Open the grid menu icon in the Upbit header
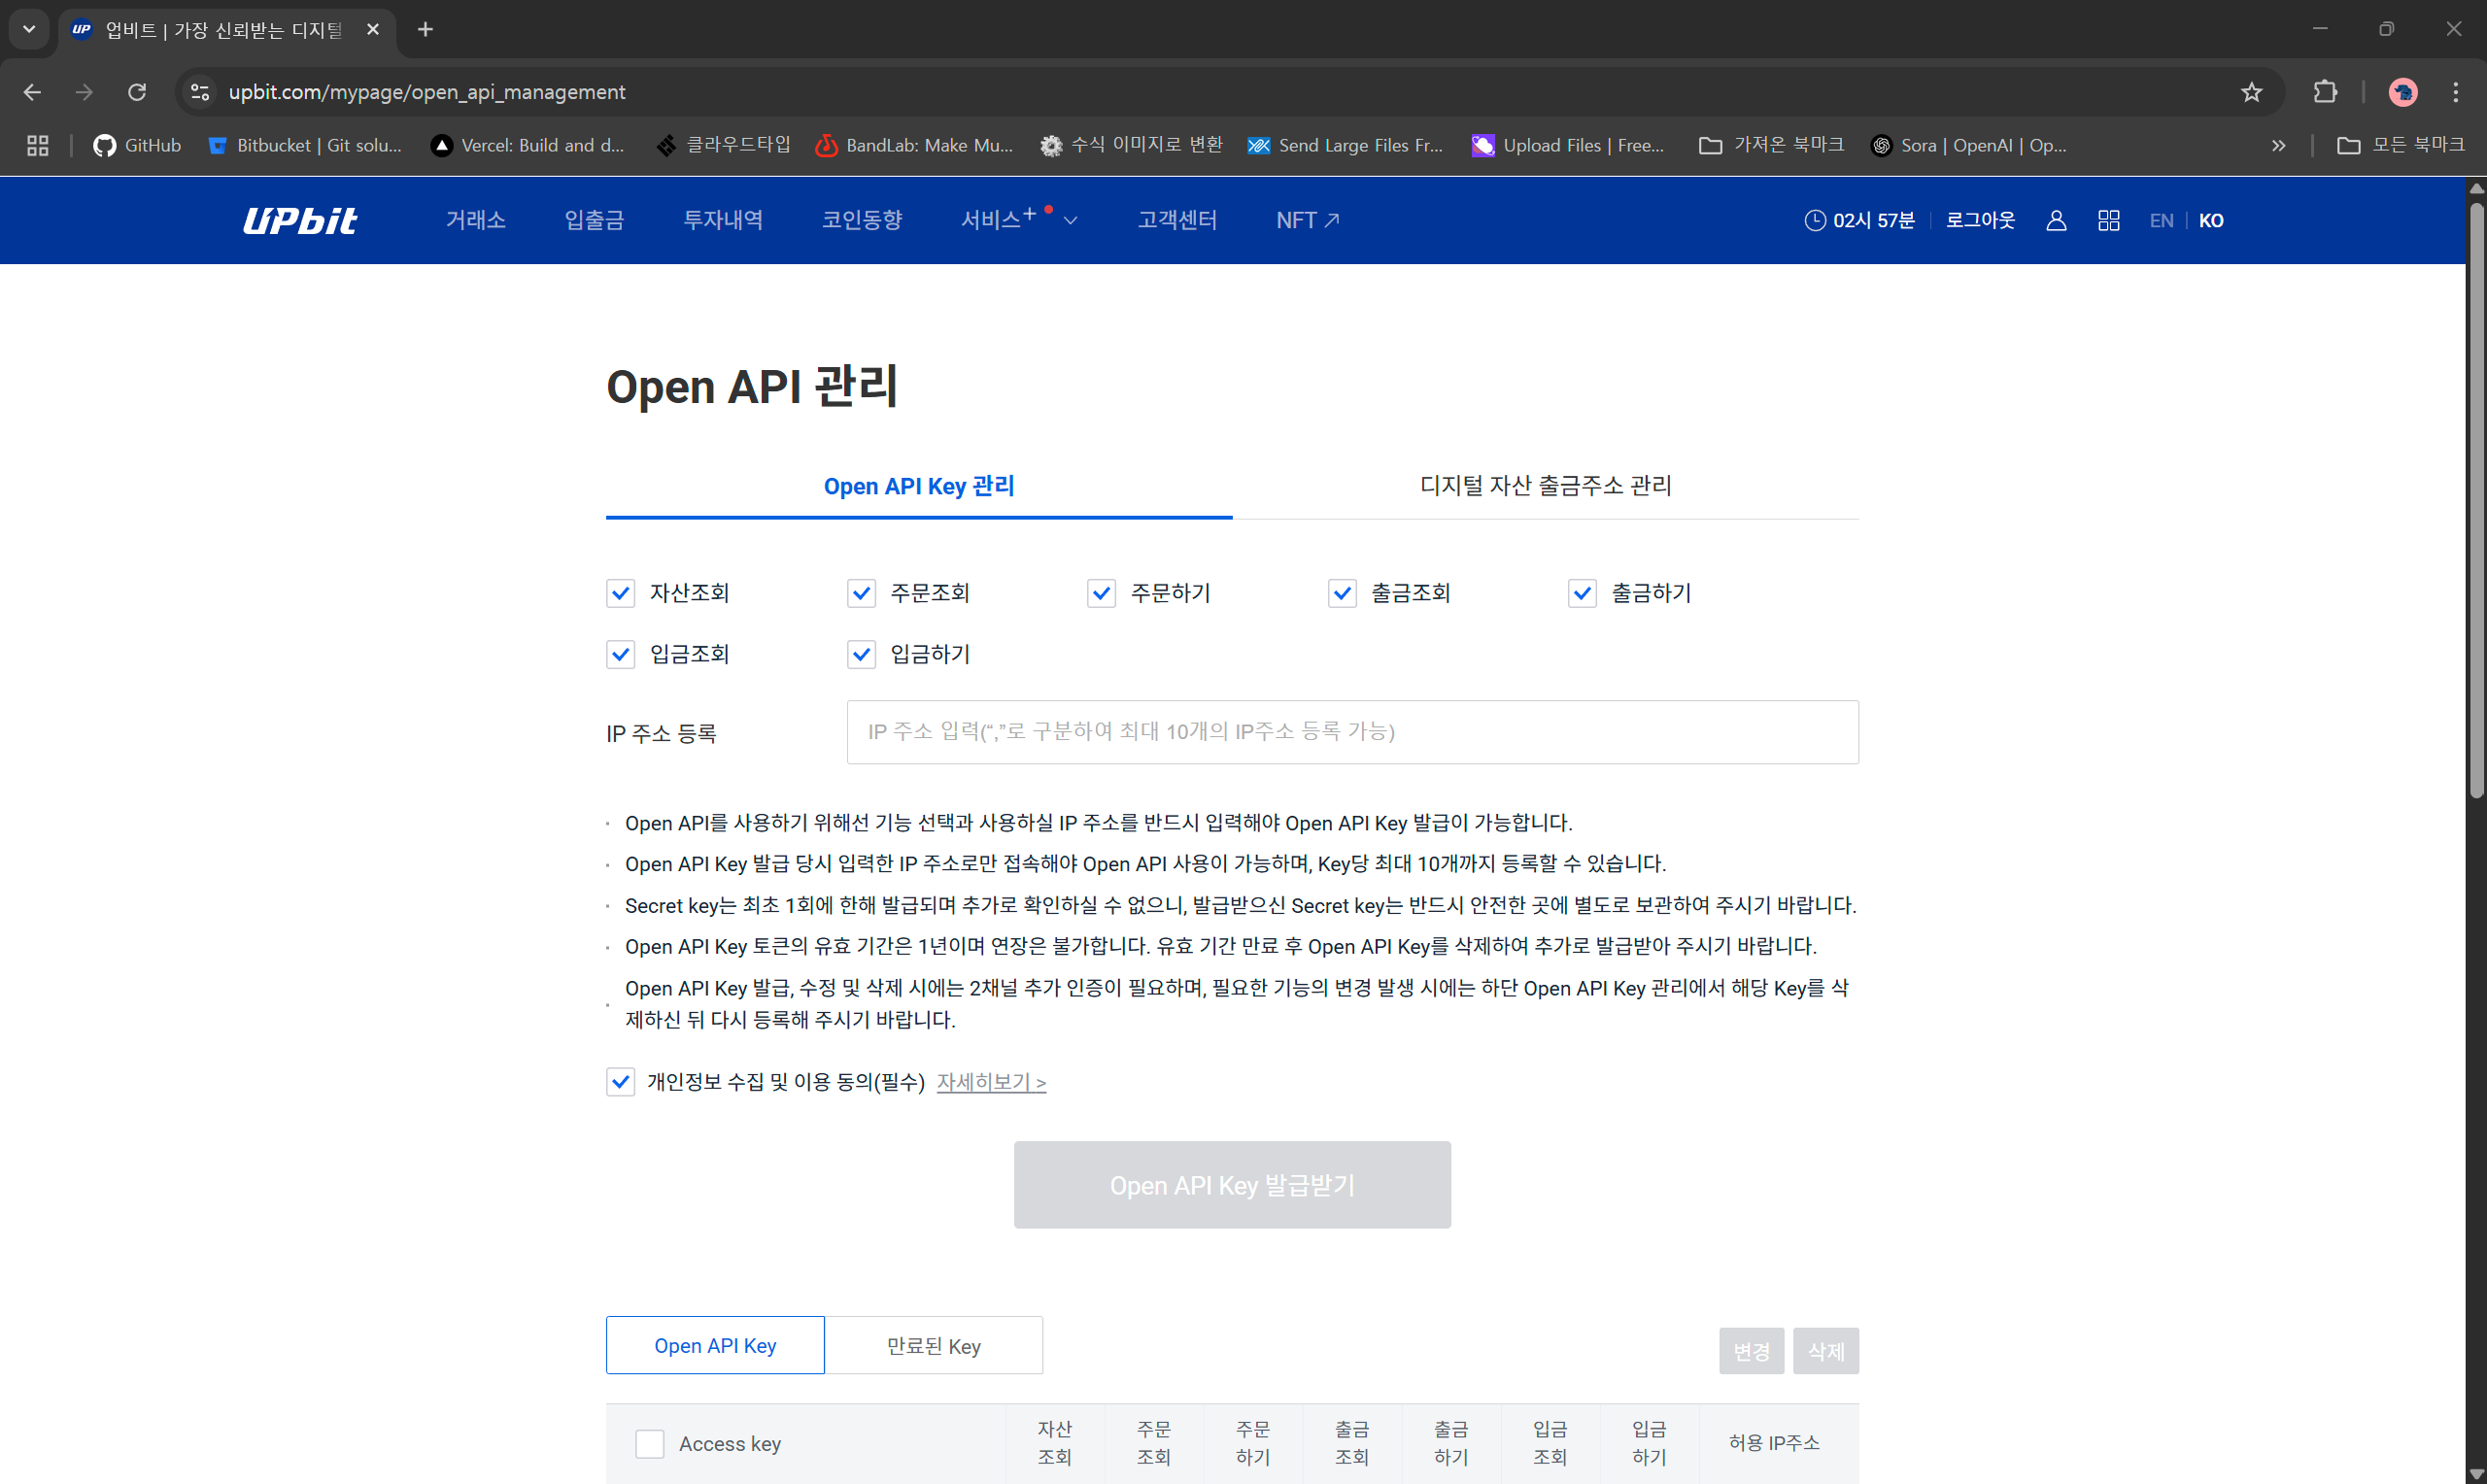This screenshot has height=1484, width=2487. coord(2109,220)
